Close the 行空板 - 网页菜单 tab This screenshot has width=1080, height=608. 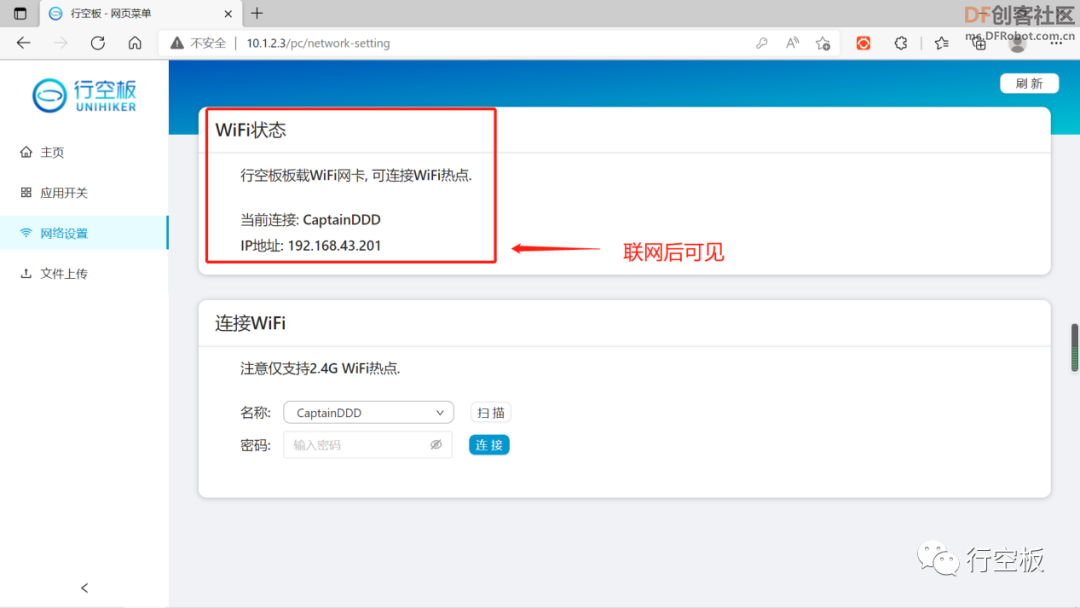pyautogui.click(x=228, y=13)
